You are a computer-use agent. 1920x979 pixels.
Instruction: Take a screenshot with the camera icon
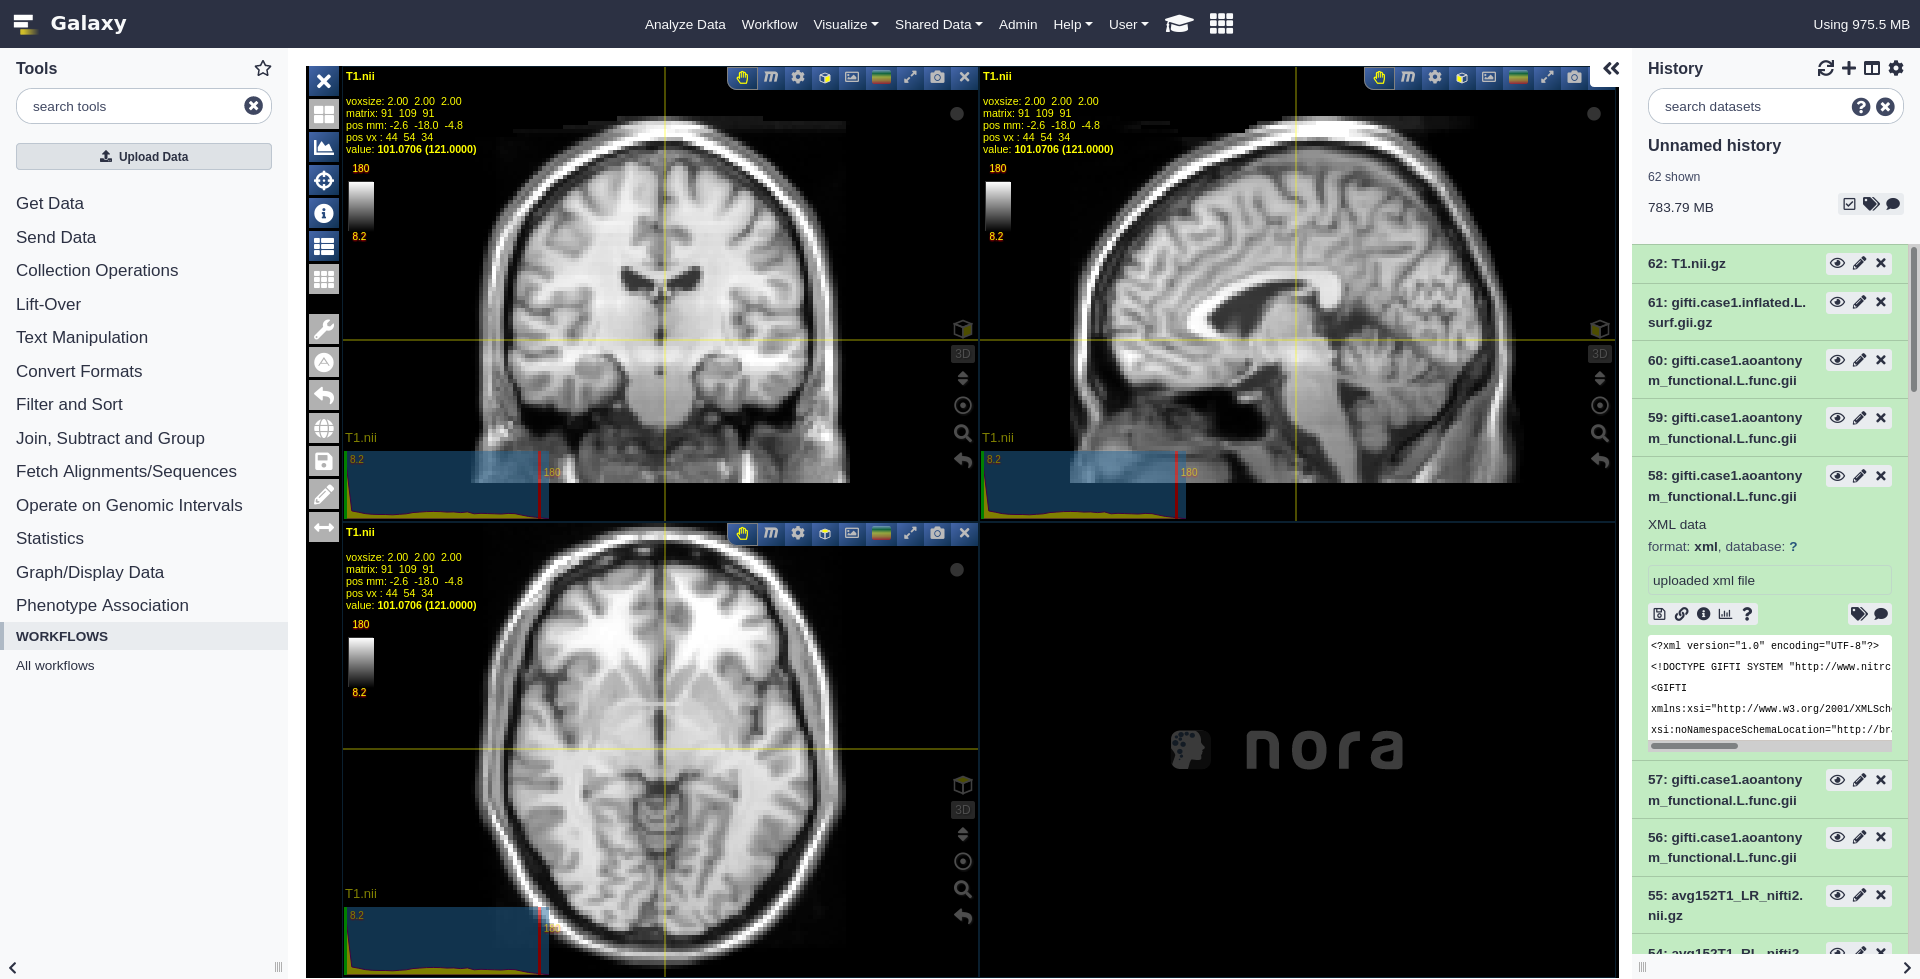pos(937,77)
